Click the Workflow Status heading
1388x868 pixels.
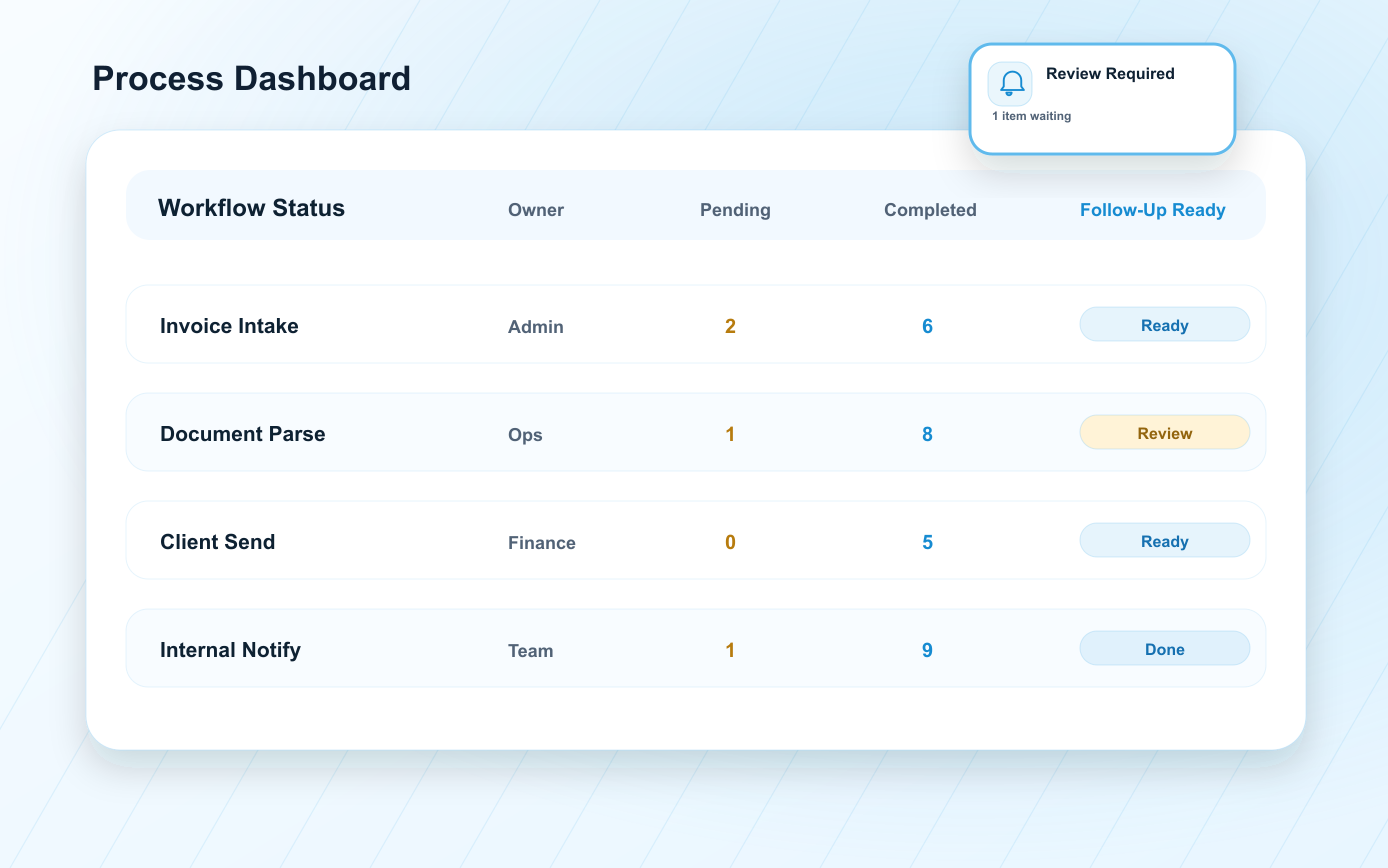coord(251,208)
